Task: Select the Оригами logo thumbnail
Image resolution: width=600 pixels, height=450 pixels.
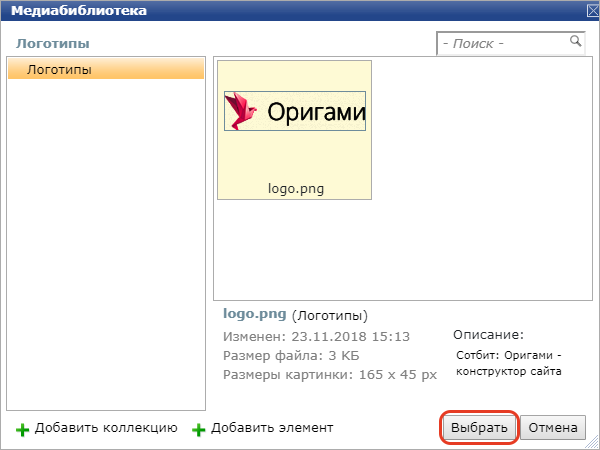Action: point(295,111)
